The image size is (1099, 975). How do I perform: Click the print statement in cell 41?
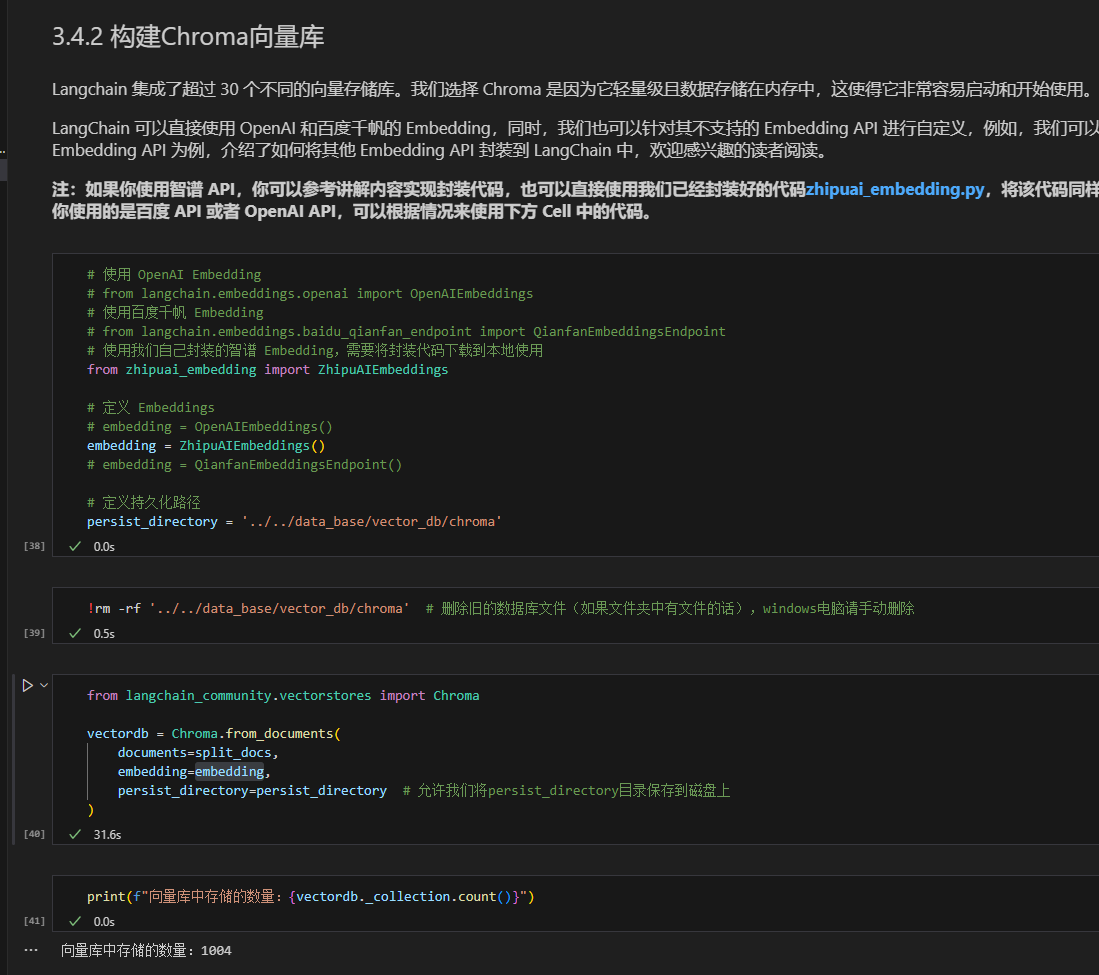pyautogui.click(x=310, y=896)
